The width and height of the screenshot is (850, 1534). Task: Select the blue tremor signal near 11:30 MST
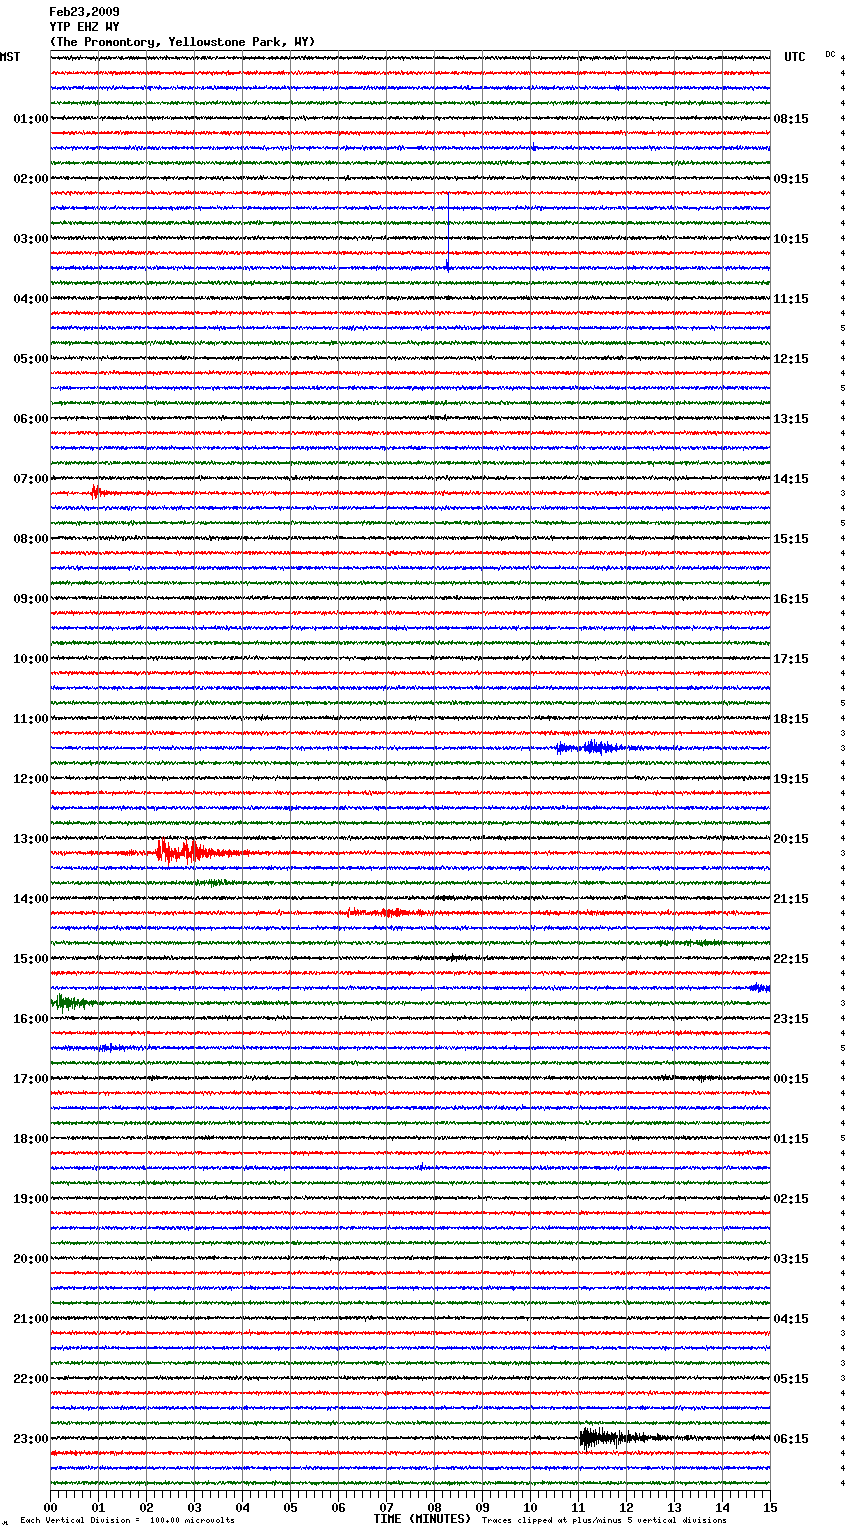[593, 747]
